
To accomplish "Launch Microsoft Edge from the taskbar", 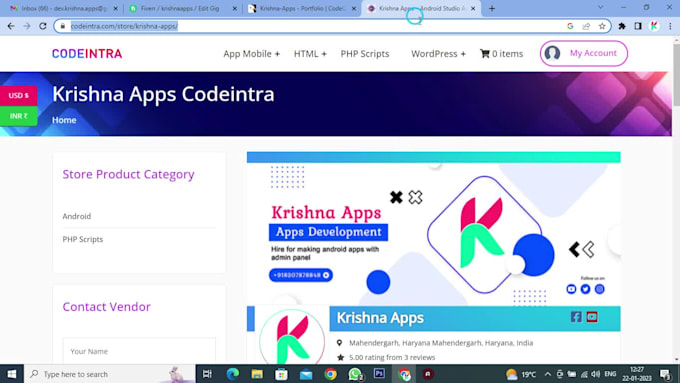I will click(x=232, y=374).
